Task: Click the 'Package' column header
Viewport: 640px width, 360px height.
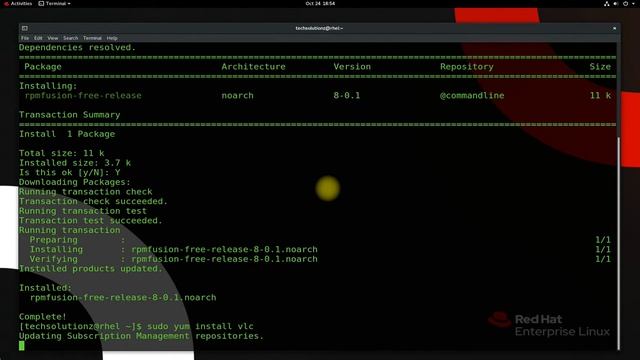Action: (x=43, y=67)
